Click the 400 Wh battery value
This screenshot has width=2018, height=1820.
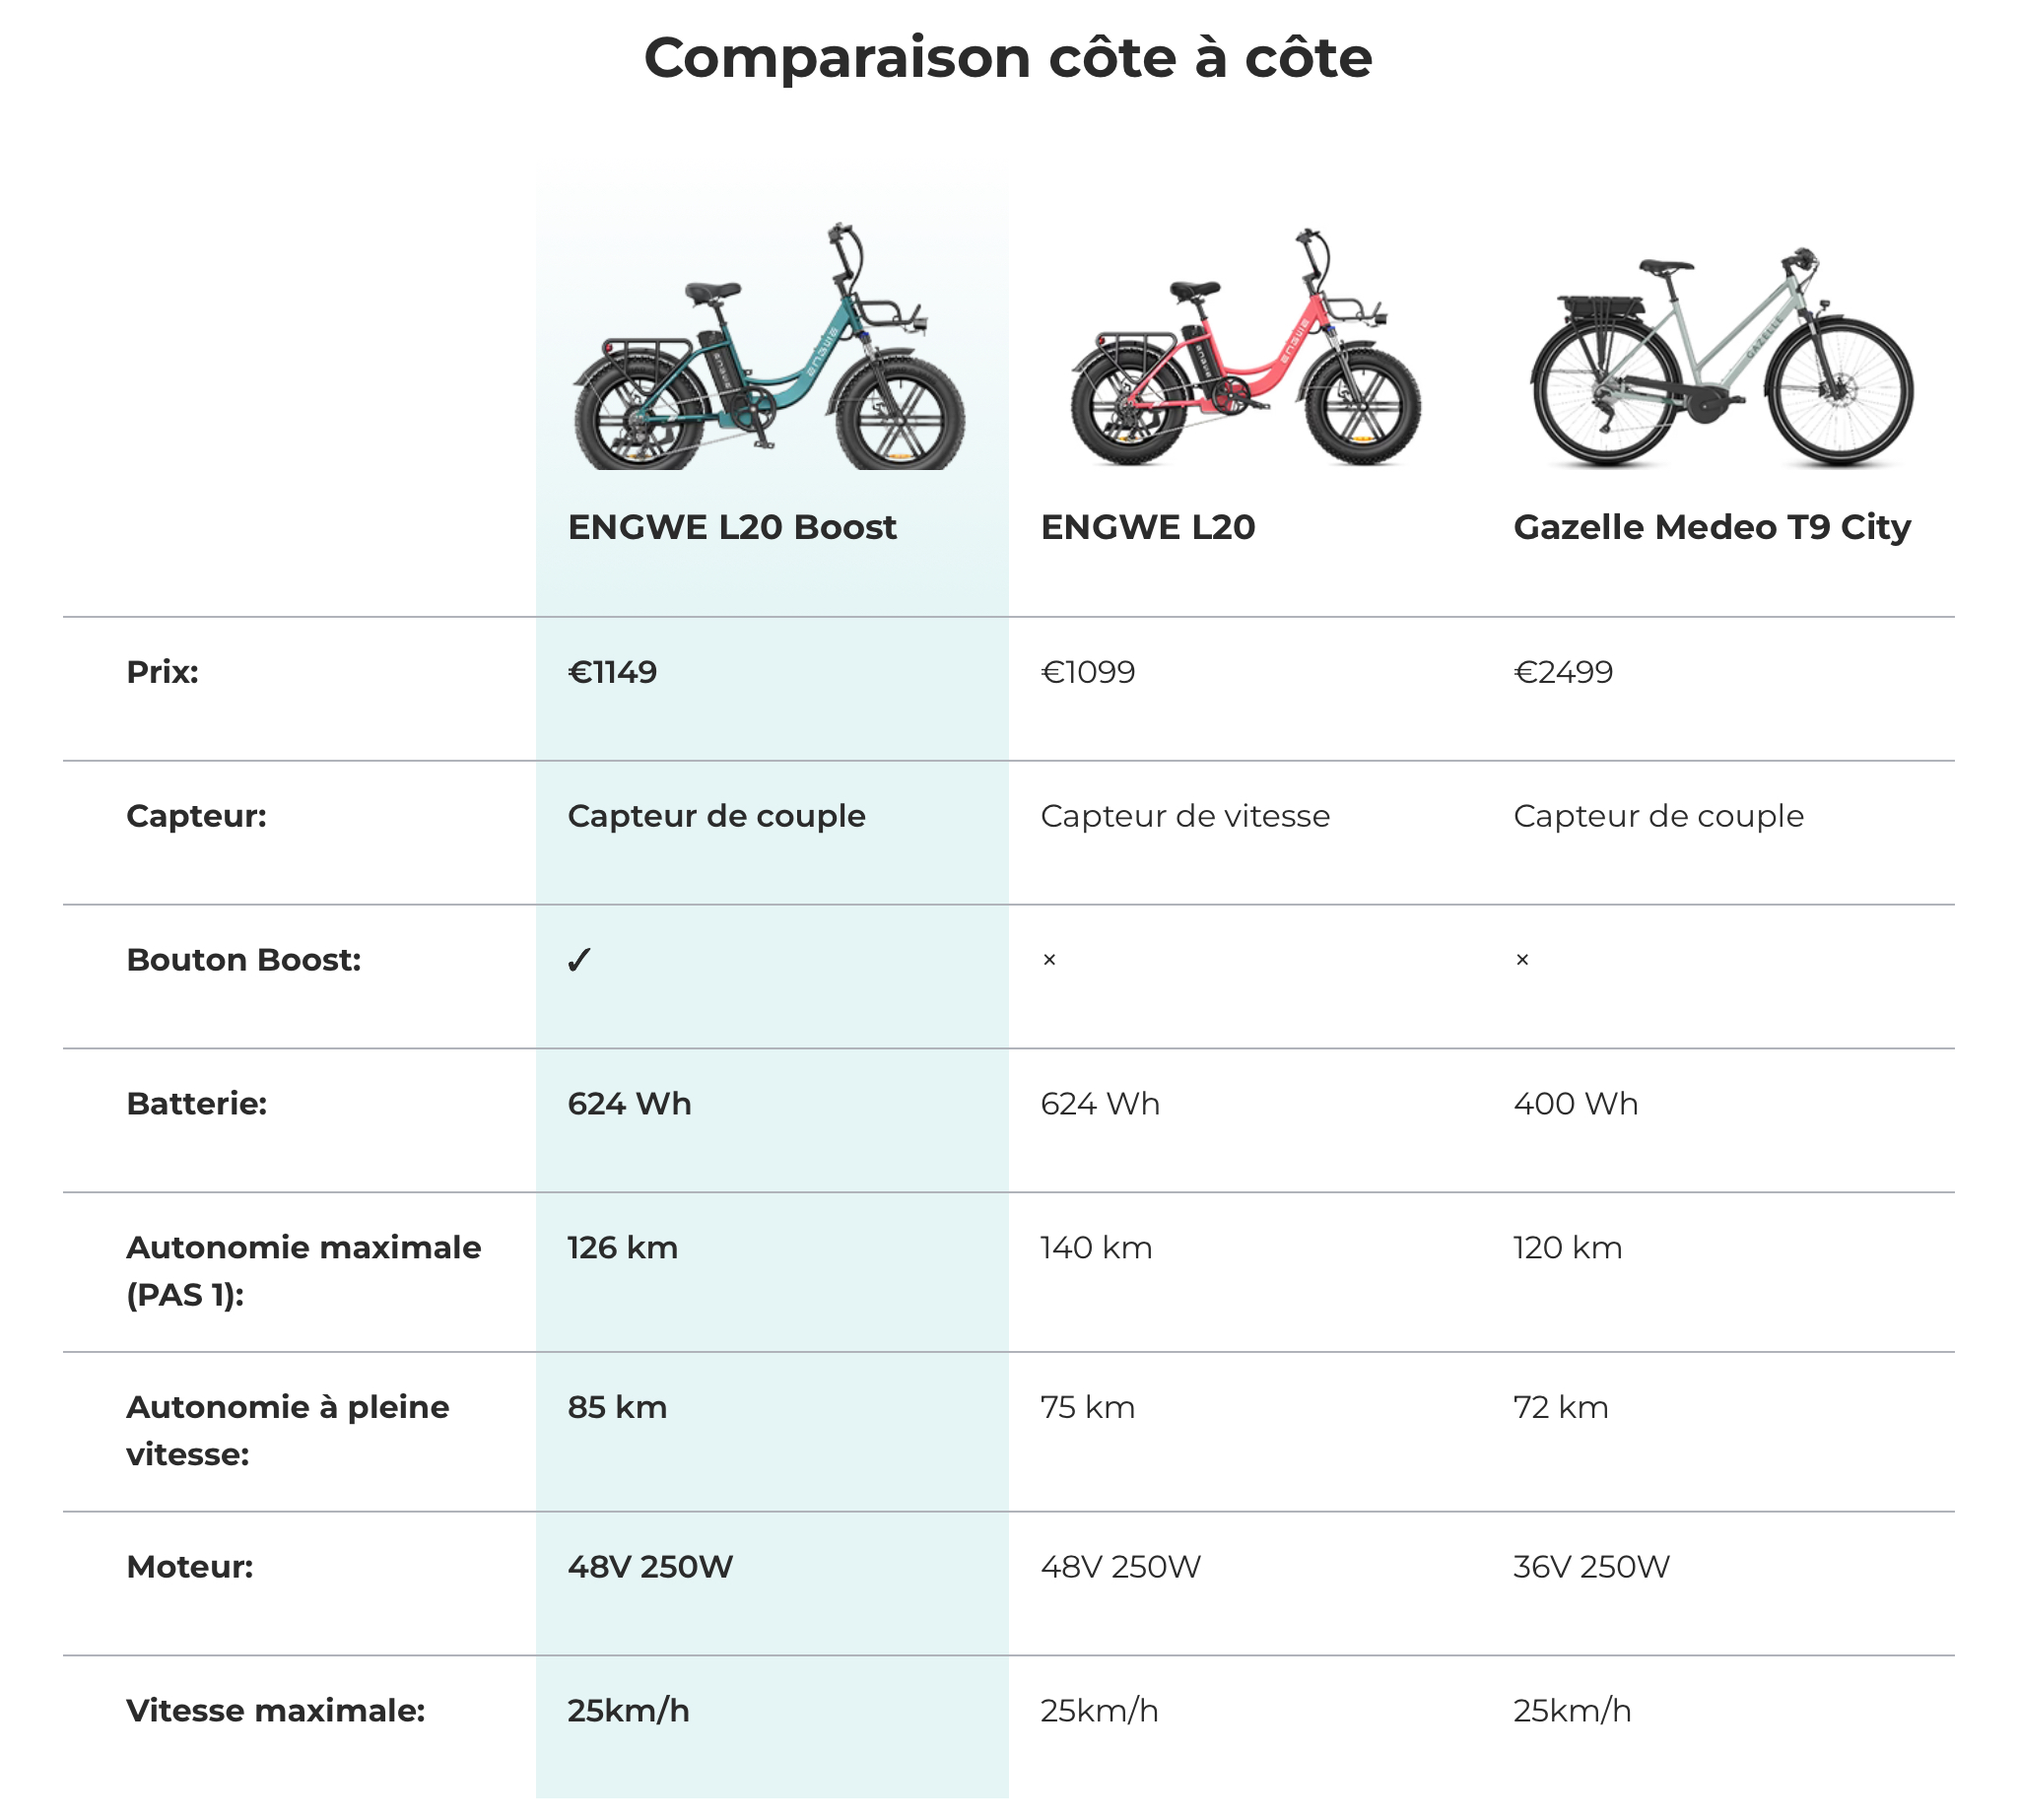pyautogui.click(x=1575, y=1104)
